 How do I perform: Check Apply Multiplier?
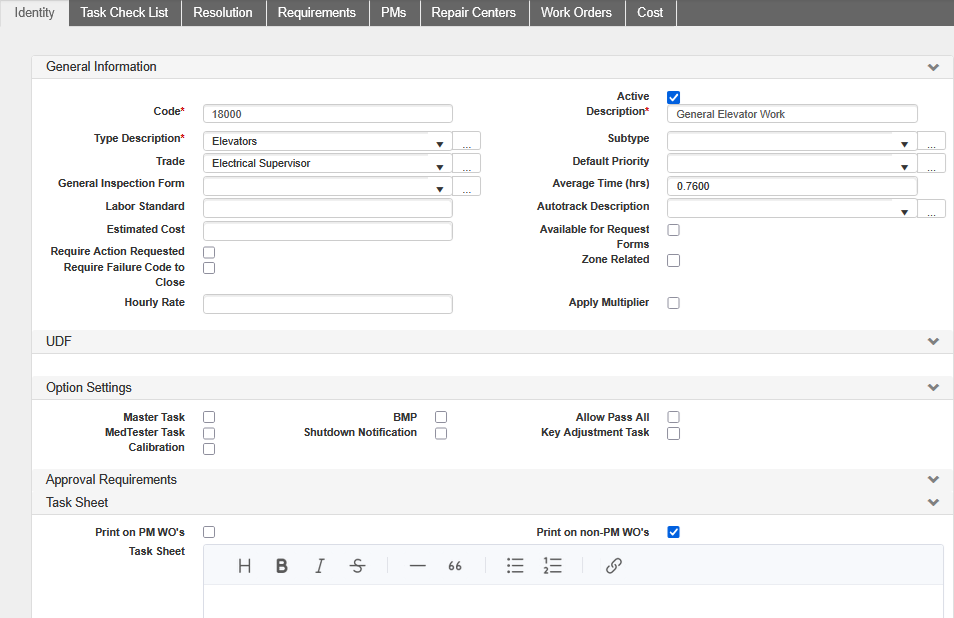(674, 303)
